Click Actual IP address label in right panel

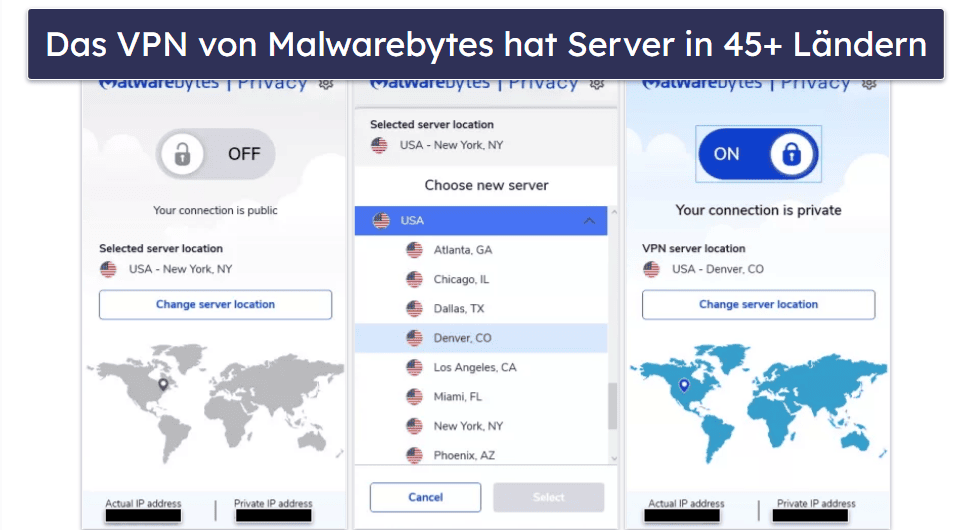pyautogui.click(x=686, y=503)
